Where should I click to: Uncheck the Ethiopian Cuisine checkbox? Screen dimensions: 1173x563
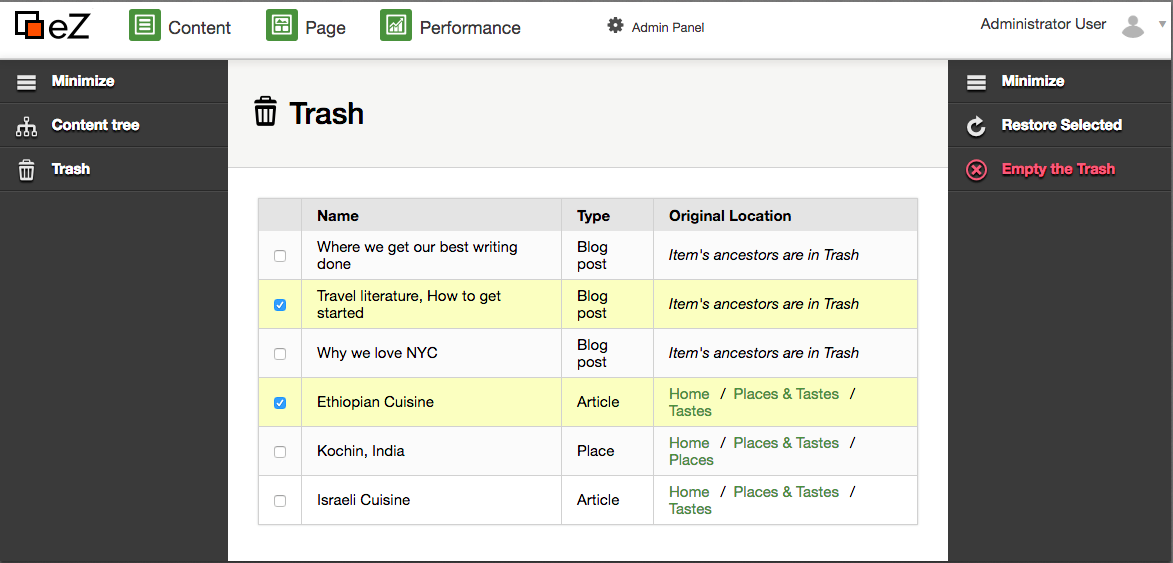click(x=280, y=403)
